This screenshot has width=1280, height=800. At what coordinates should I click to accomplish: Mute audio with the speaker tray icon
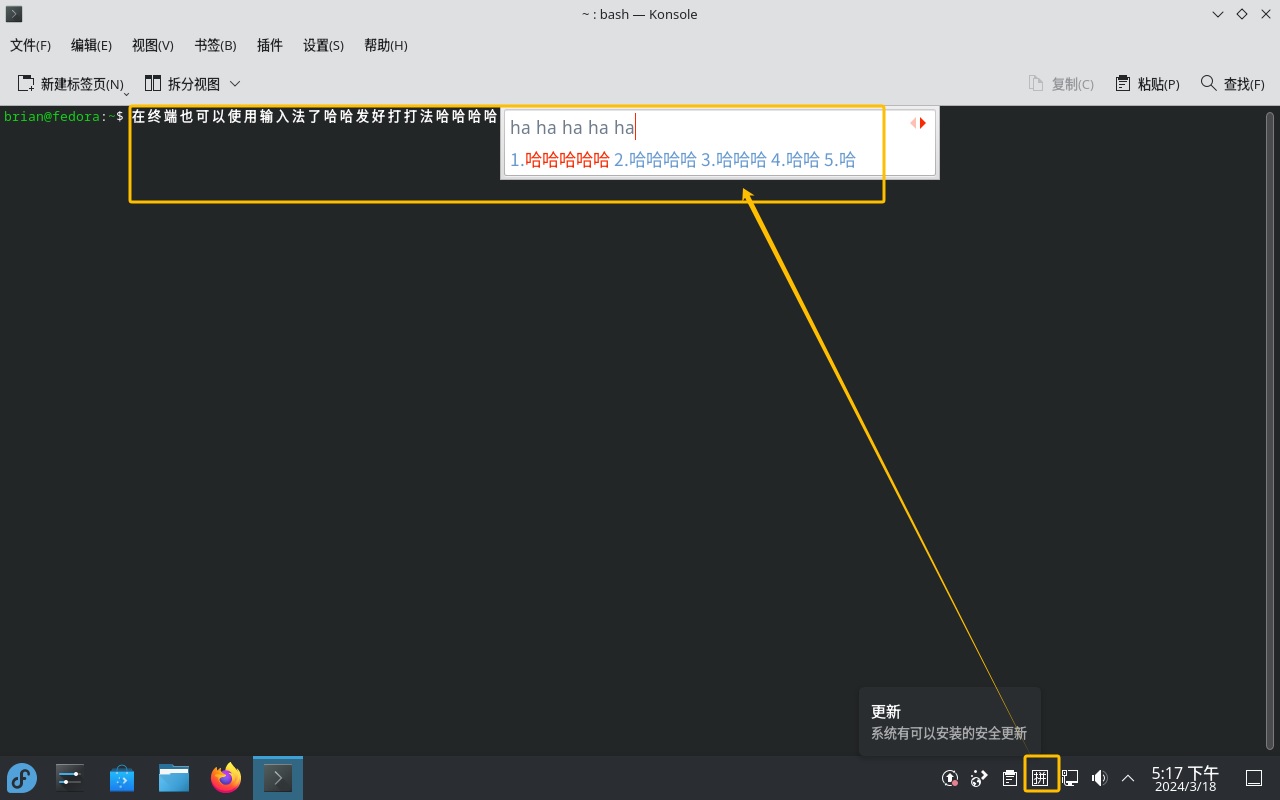pyautogui.click(x=1099, y=777)
